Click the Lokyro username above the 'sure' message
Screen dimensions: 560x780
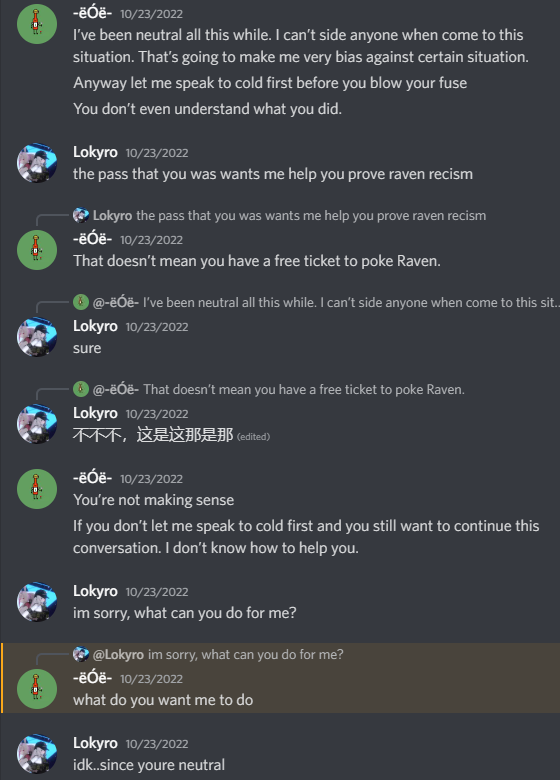pyautogui.click(x=95, y=326)
